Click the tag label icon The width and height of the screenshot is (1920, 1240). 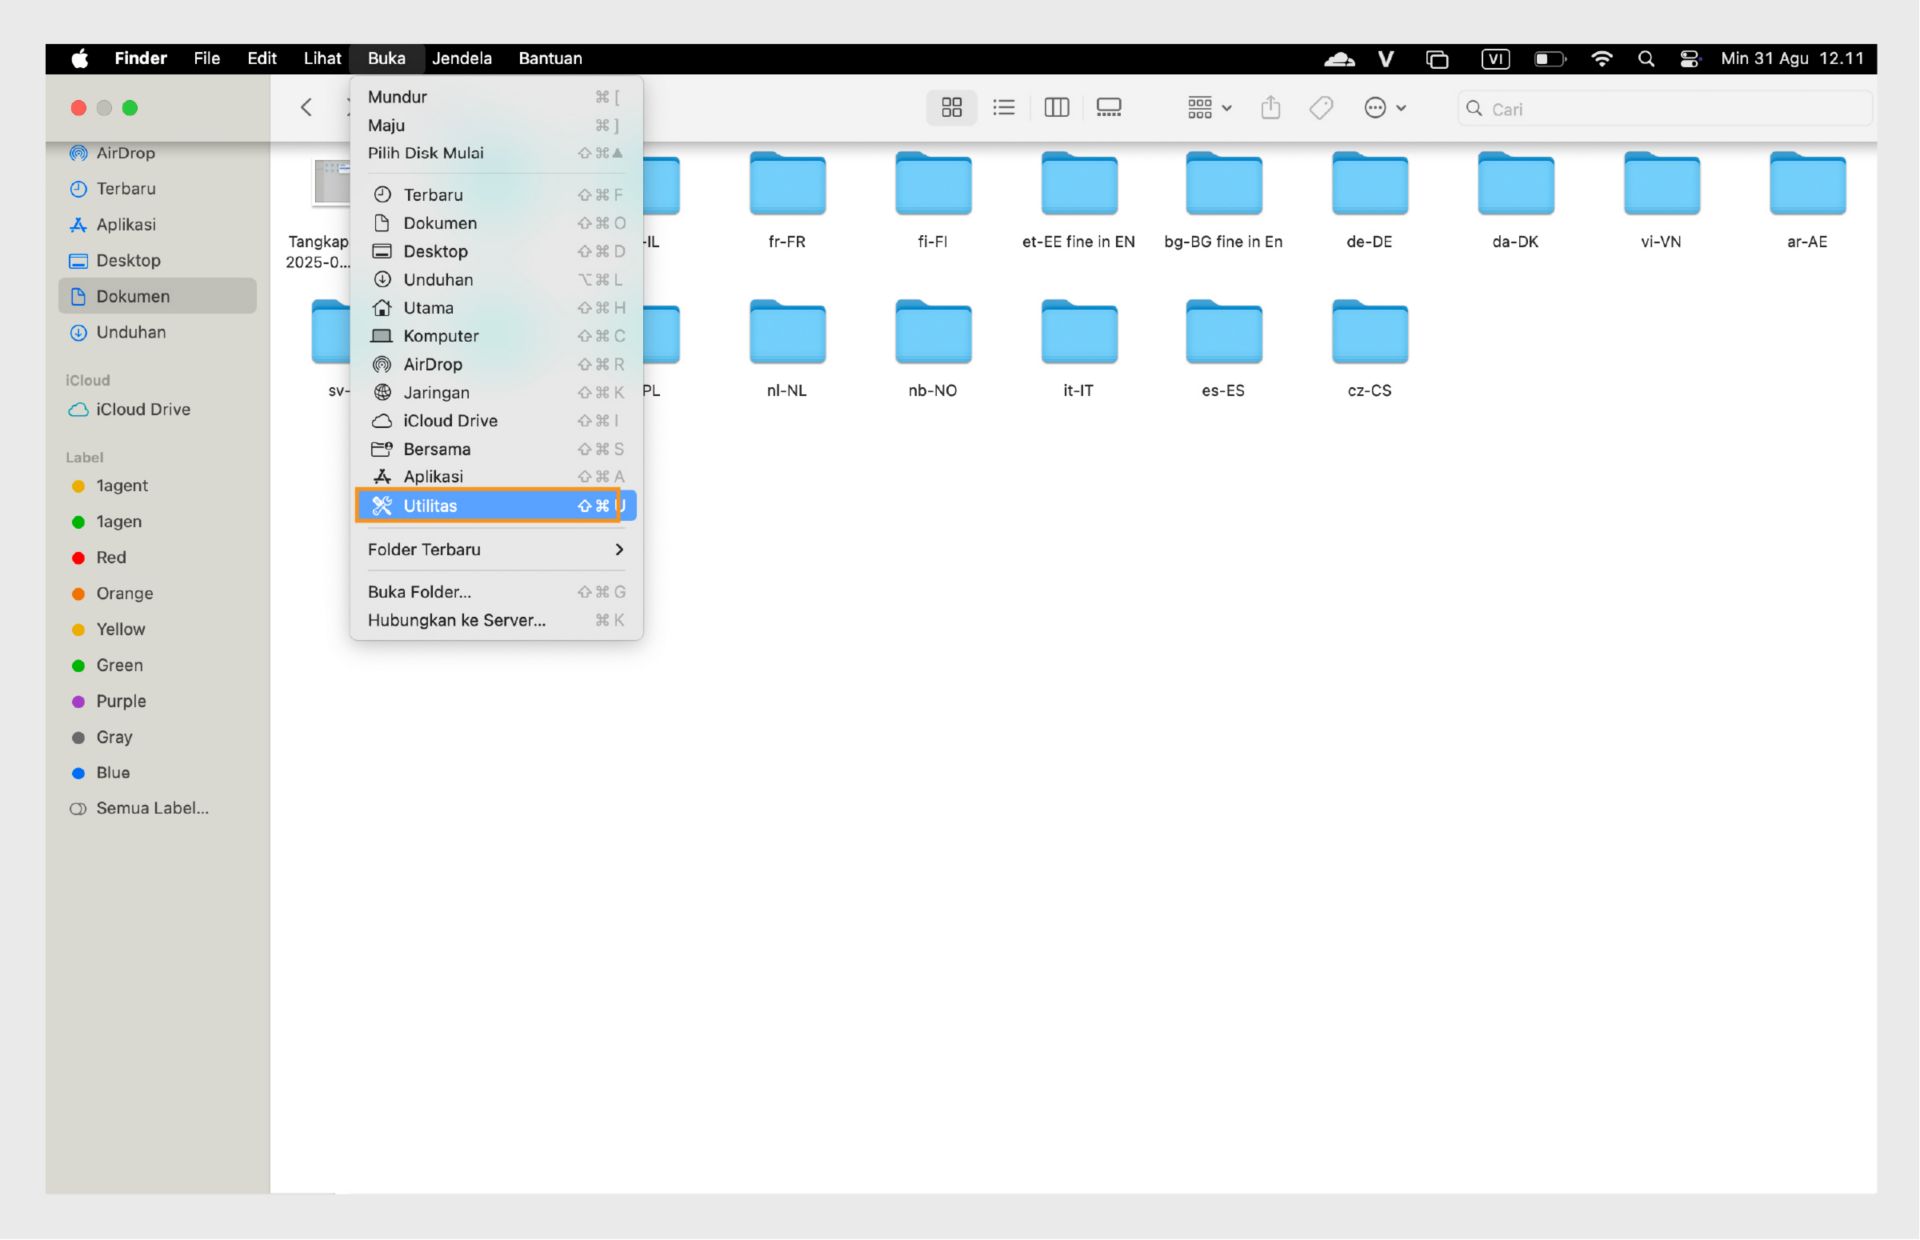click(x=1320, y=108)
